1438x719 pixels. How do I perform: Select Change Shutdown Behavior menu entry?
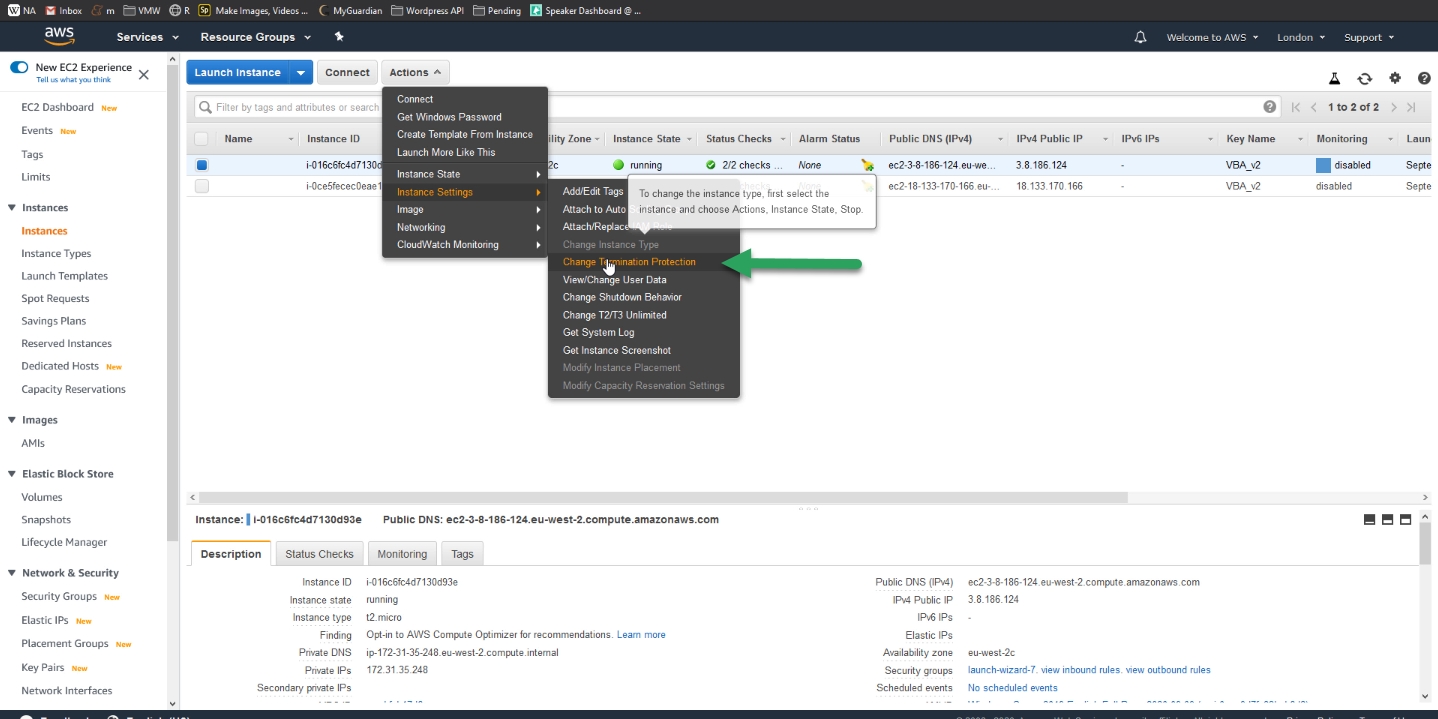pyautogui.click(x=622, y=297)
